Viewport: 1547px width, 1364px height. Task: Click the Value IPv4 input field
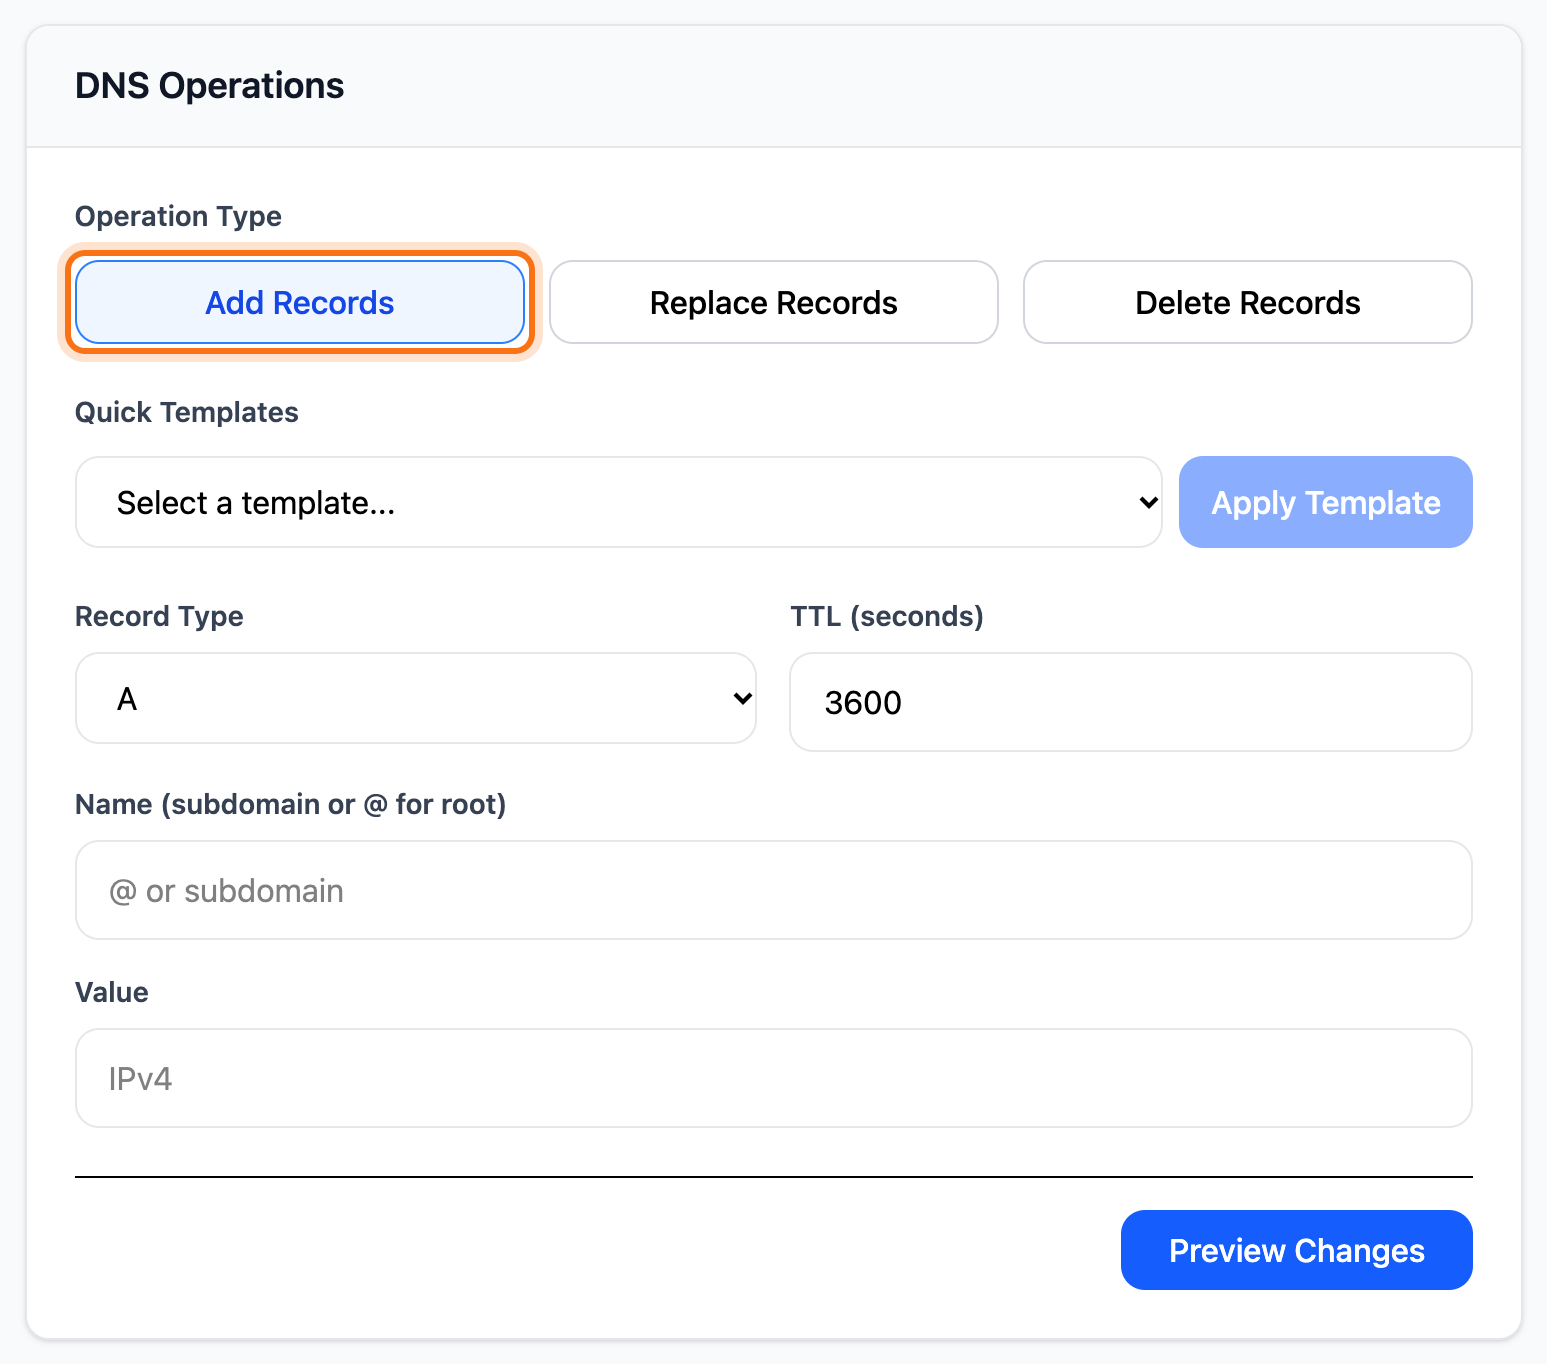[774, 1078]
